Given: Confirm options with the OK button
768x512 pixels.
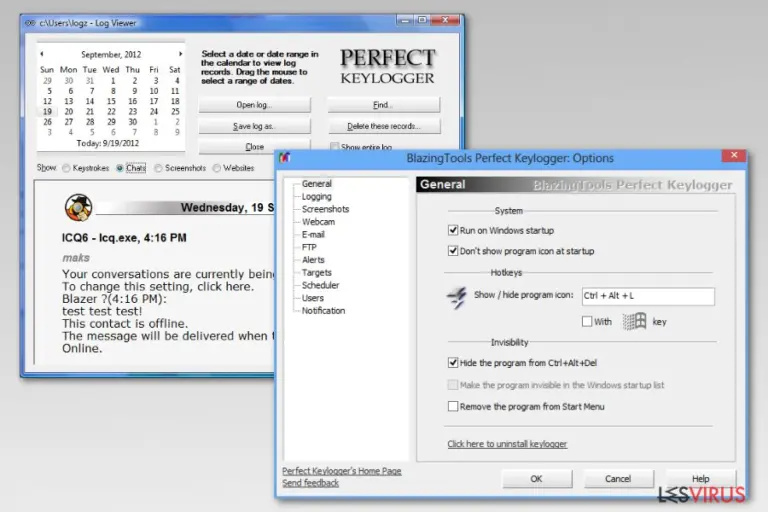Looking at the screenshot, I should click(x=537, y=478).
